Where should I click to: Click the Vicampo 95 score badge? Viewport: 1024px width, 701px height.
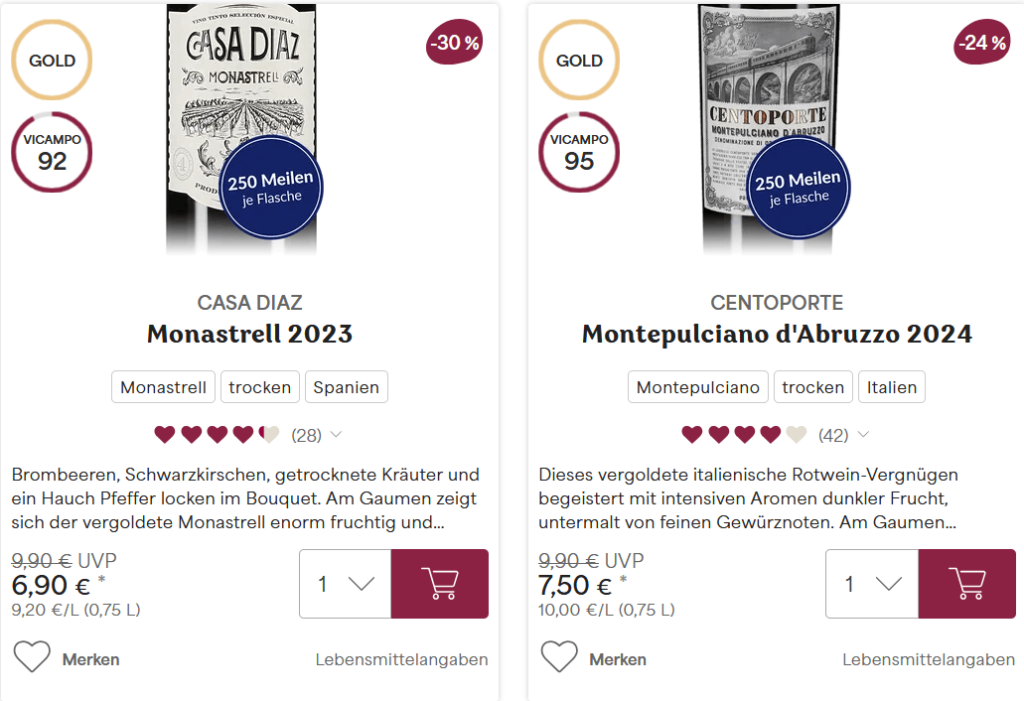[579, 153]
